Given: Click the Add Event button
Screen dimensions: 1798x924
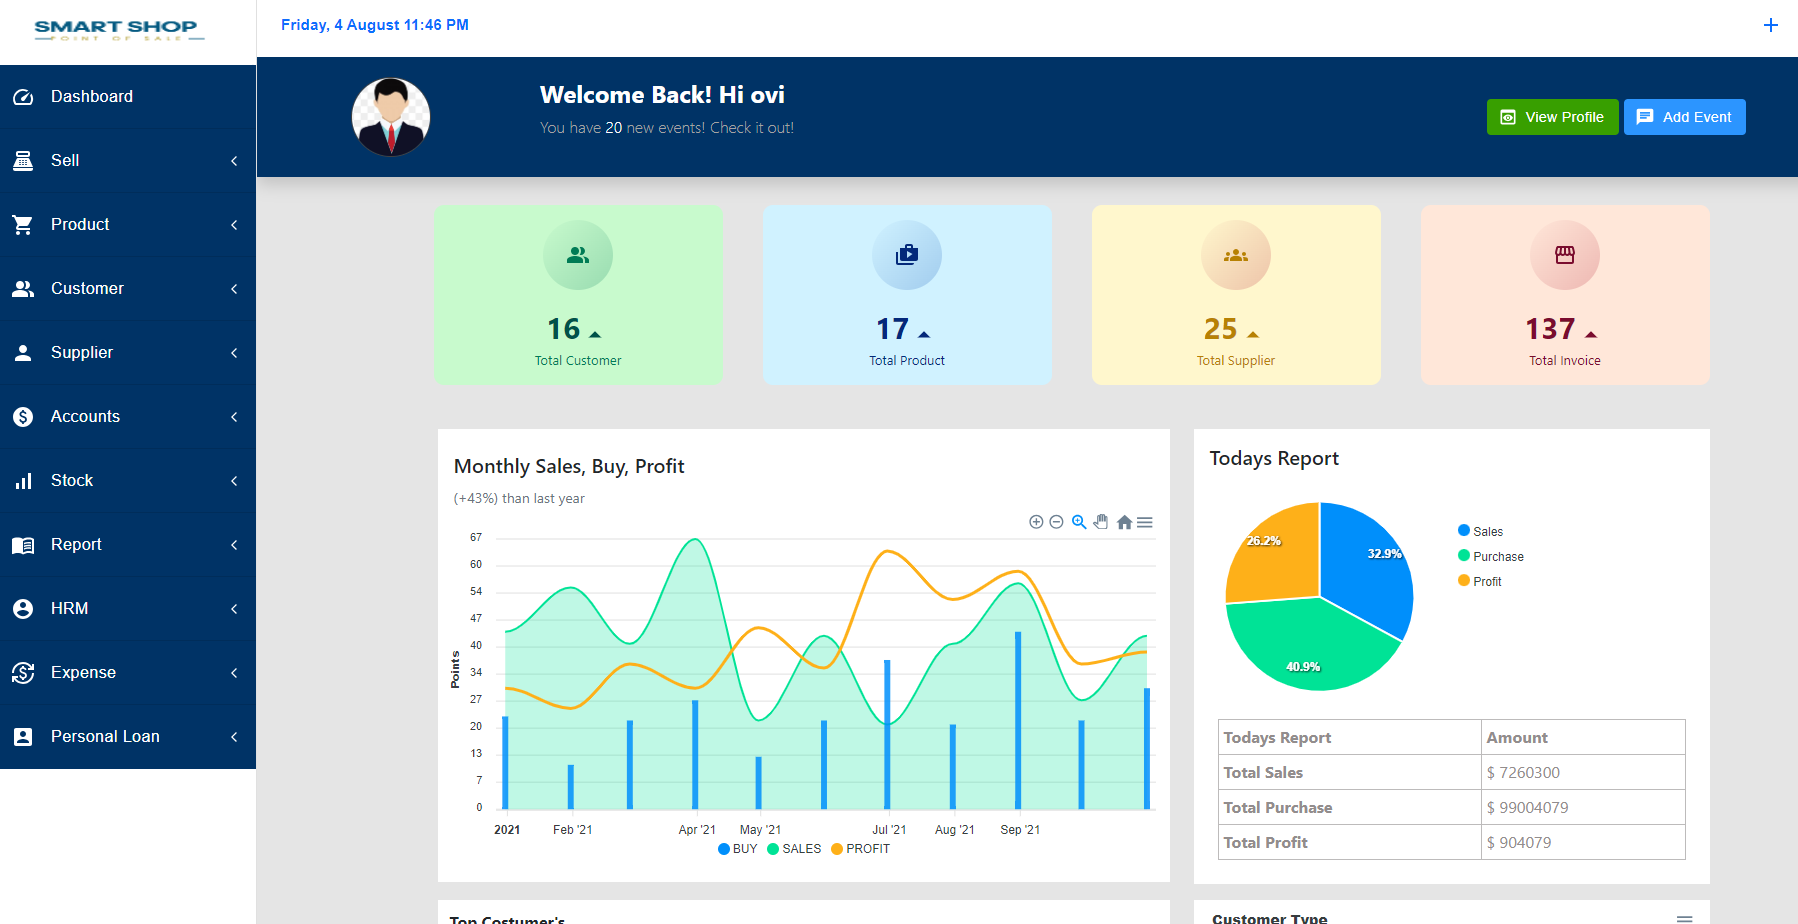Looking at the screenshot, I should click(x=1684, y=117).
